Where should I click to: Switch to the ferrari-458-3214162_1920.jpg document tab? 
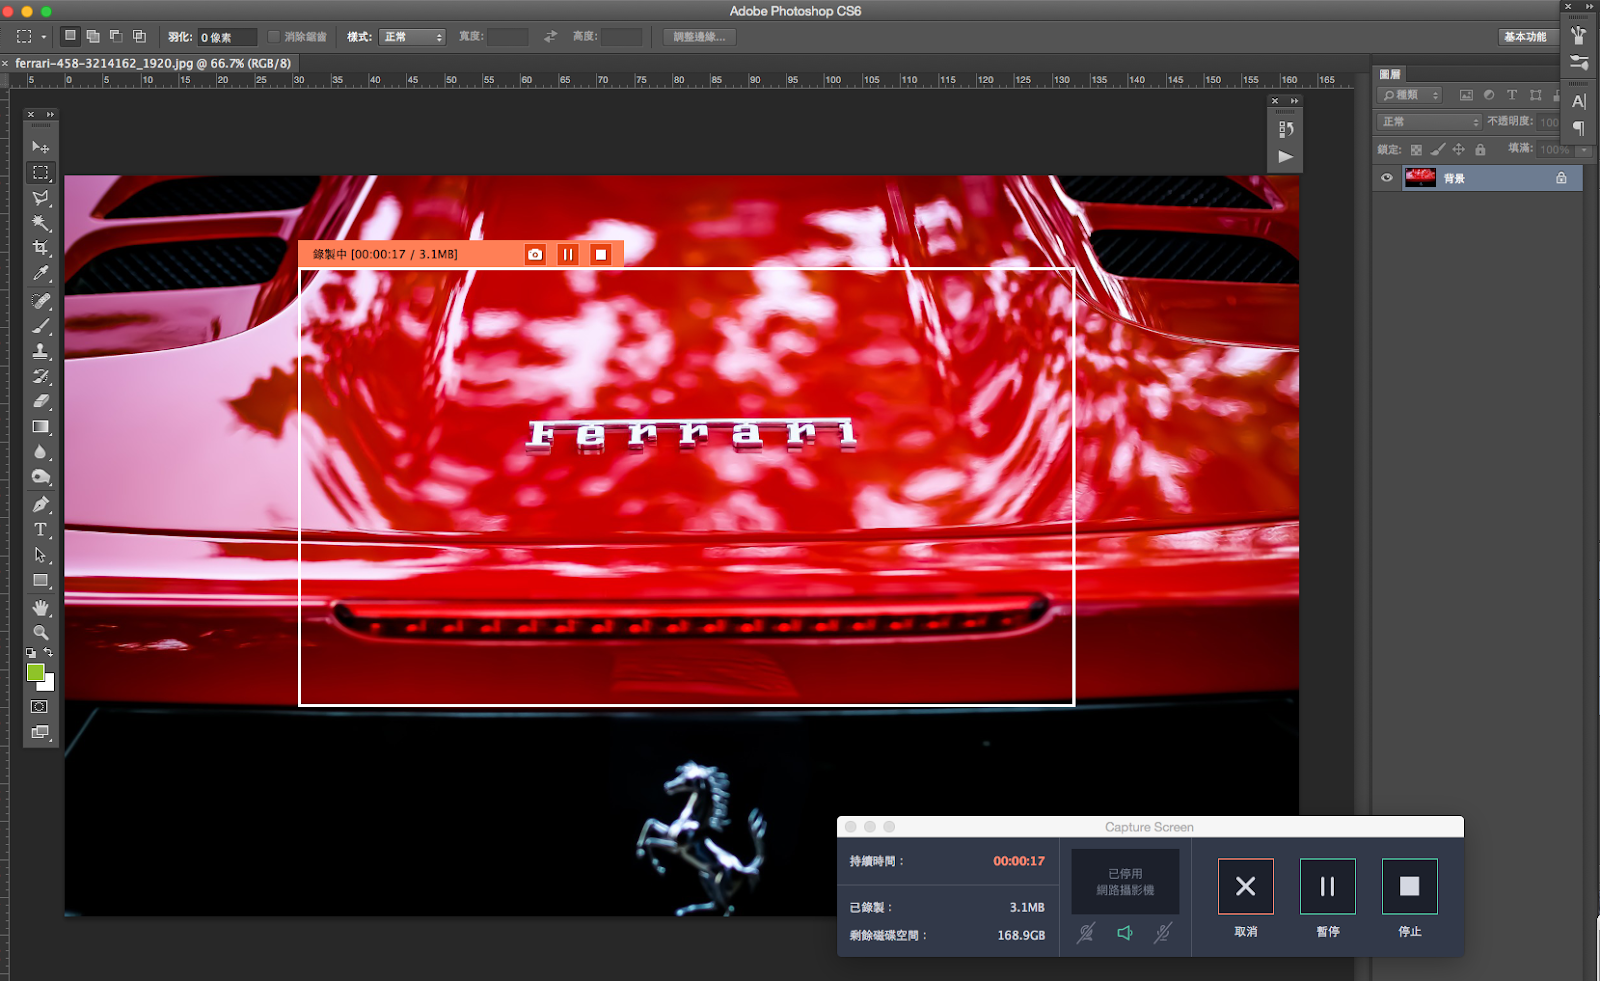coord(153,63)
